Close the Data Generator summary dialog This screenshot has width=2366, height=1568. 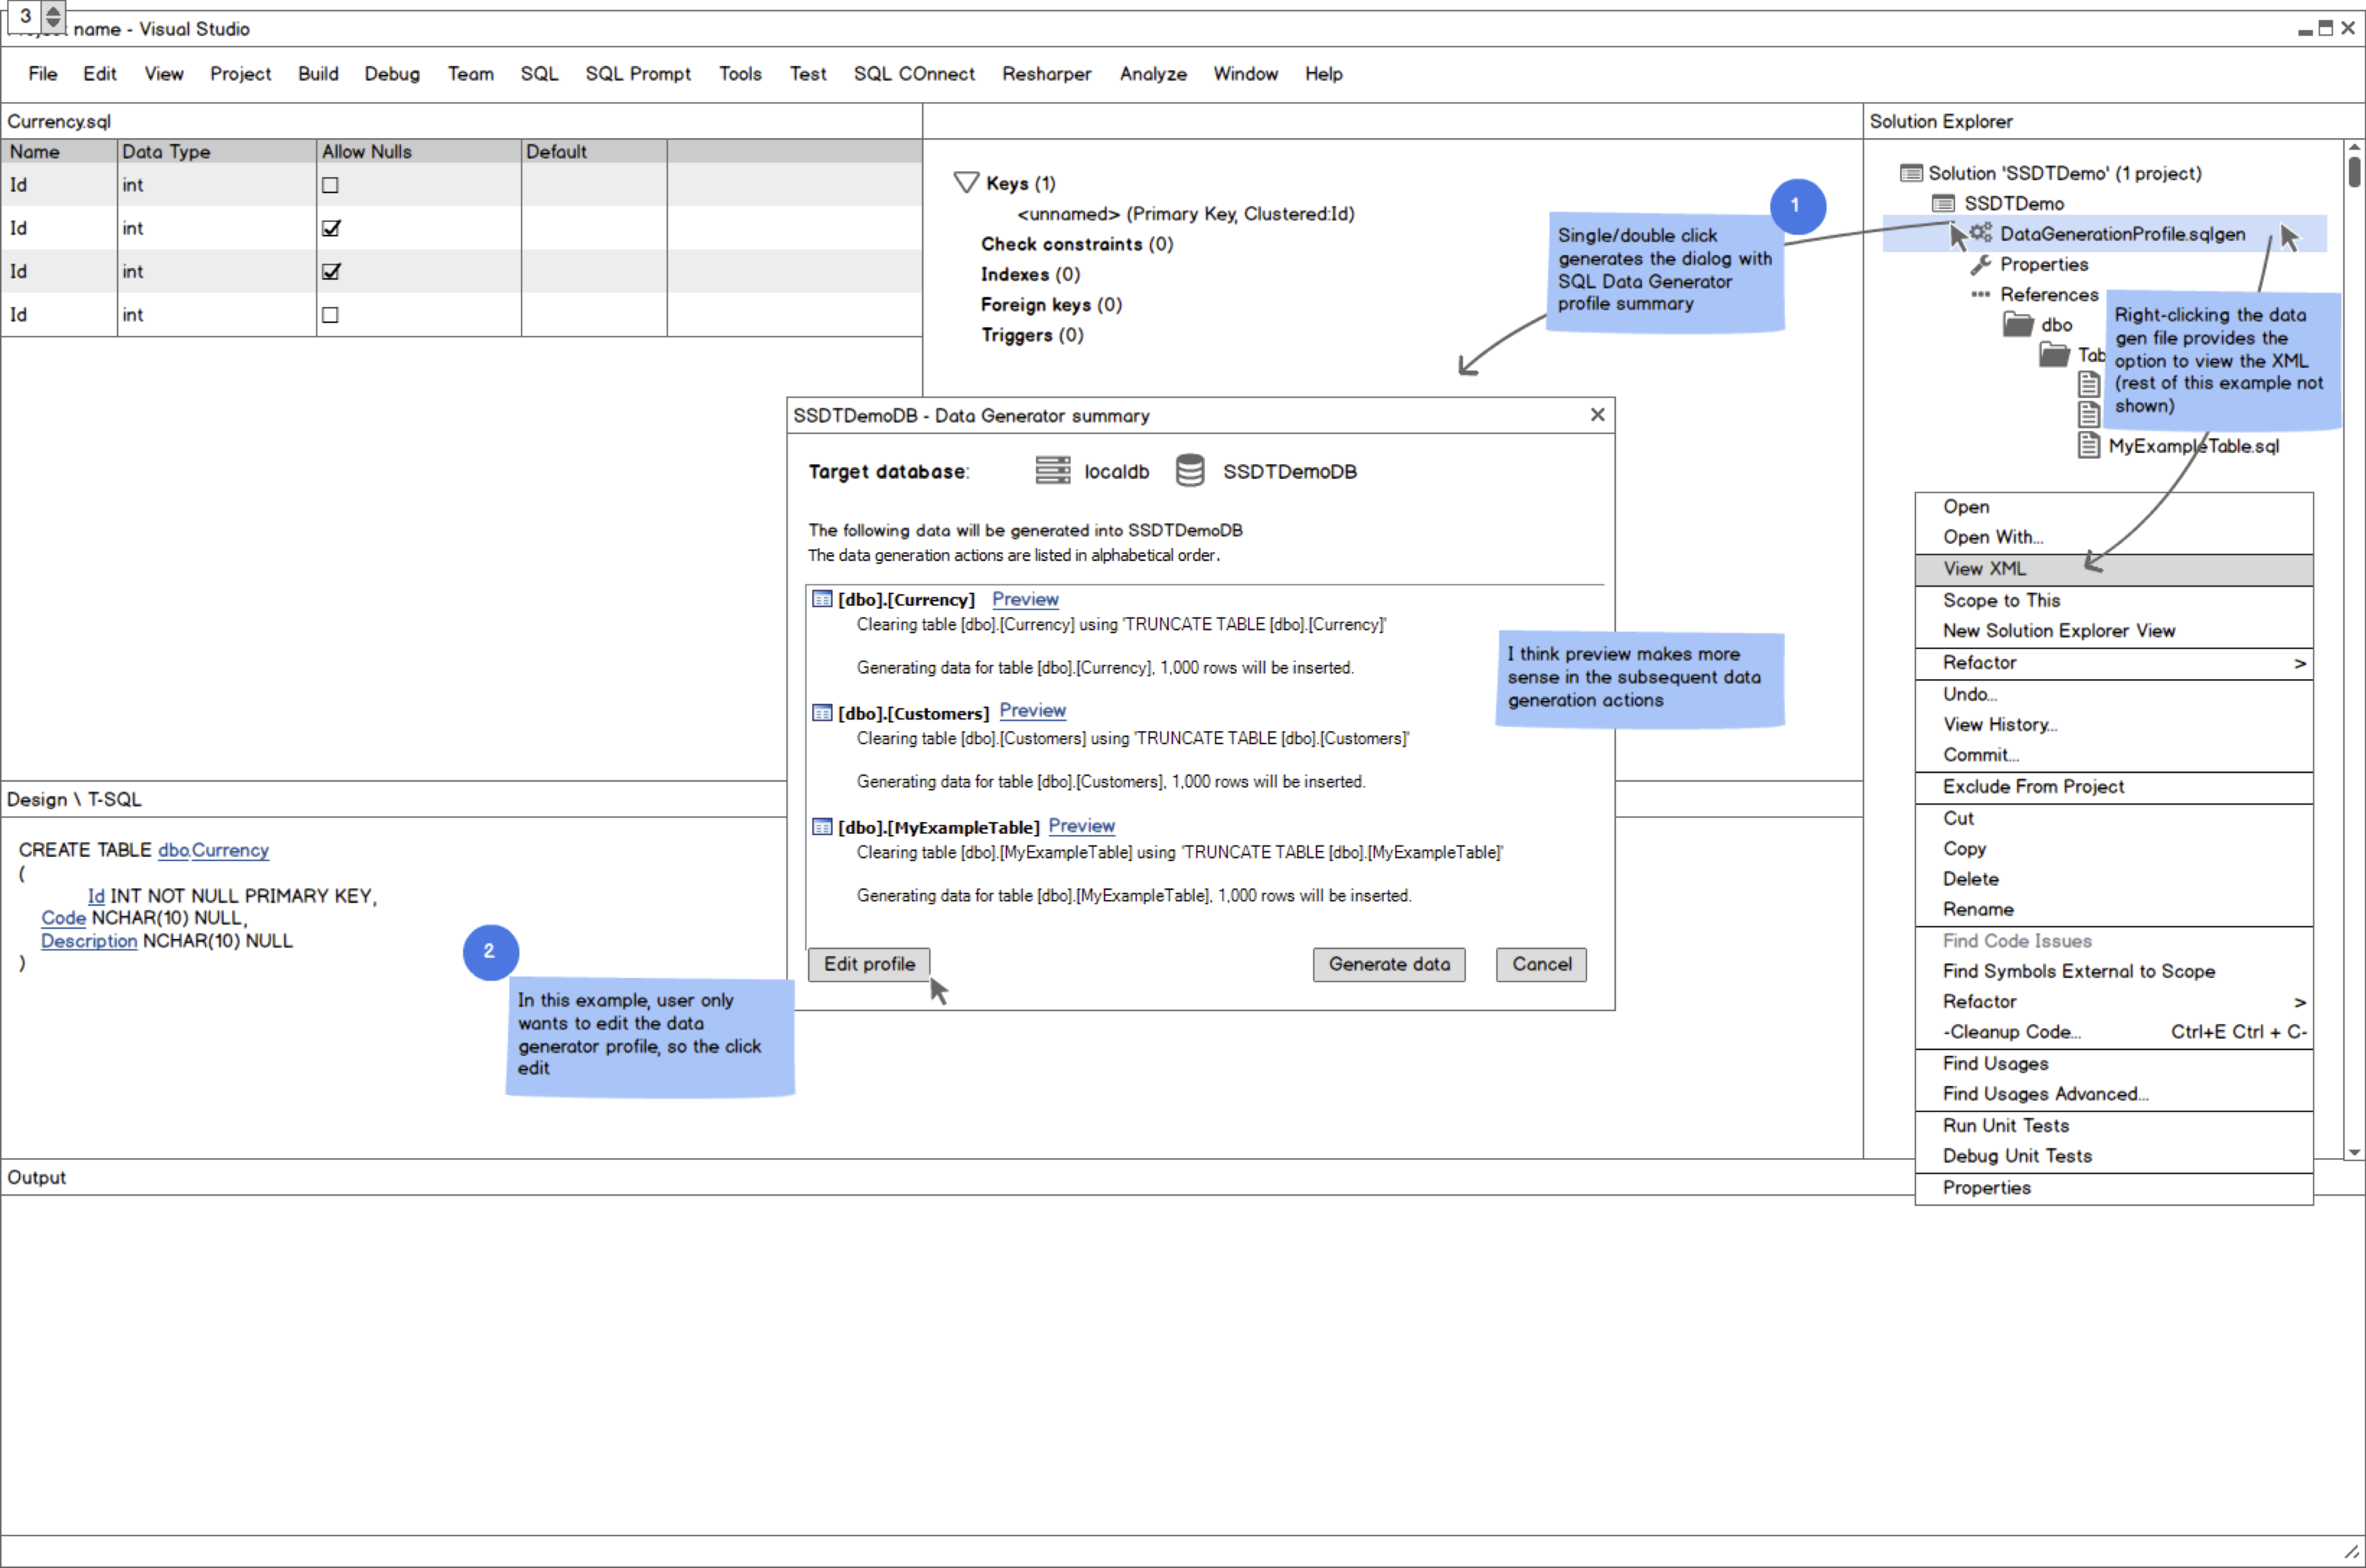pos(1597,414)
